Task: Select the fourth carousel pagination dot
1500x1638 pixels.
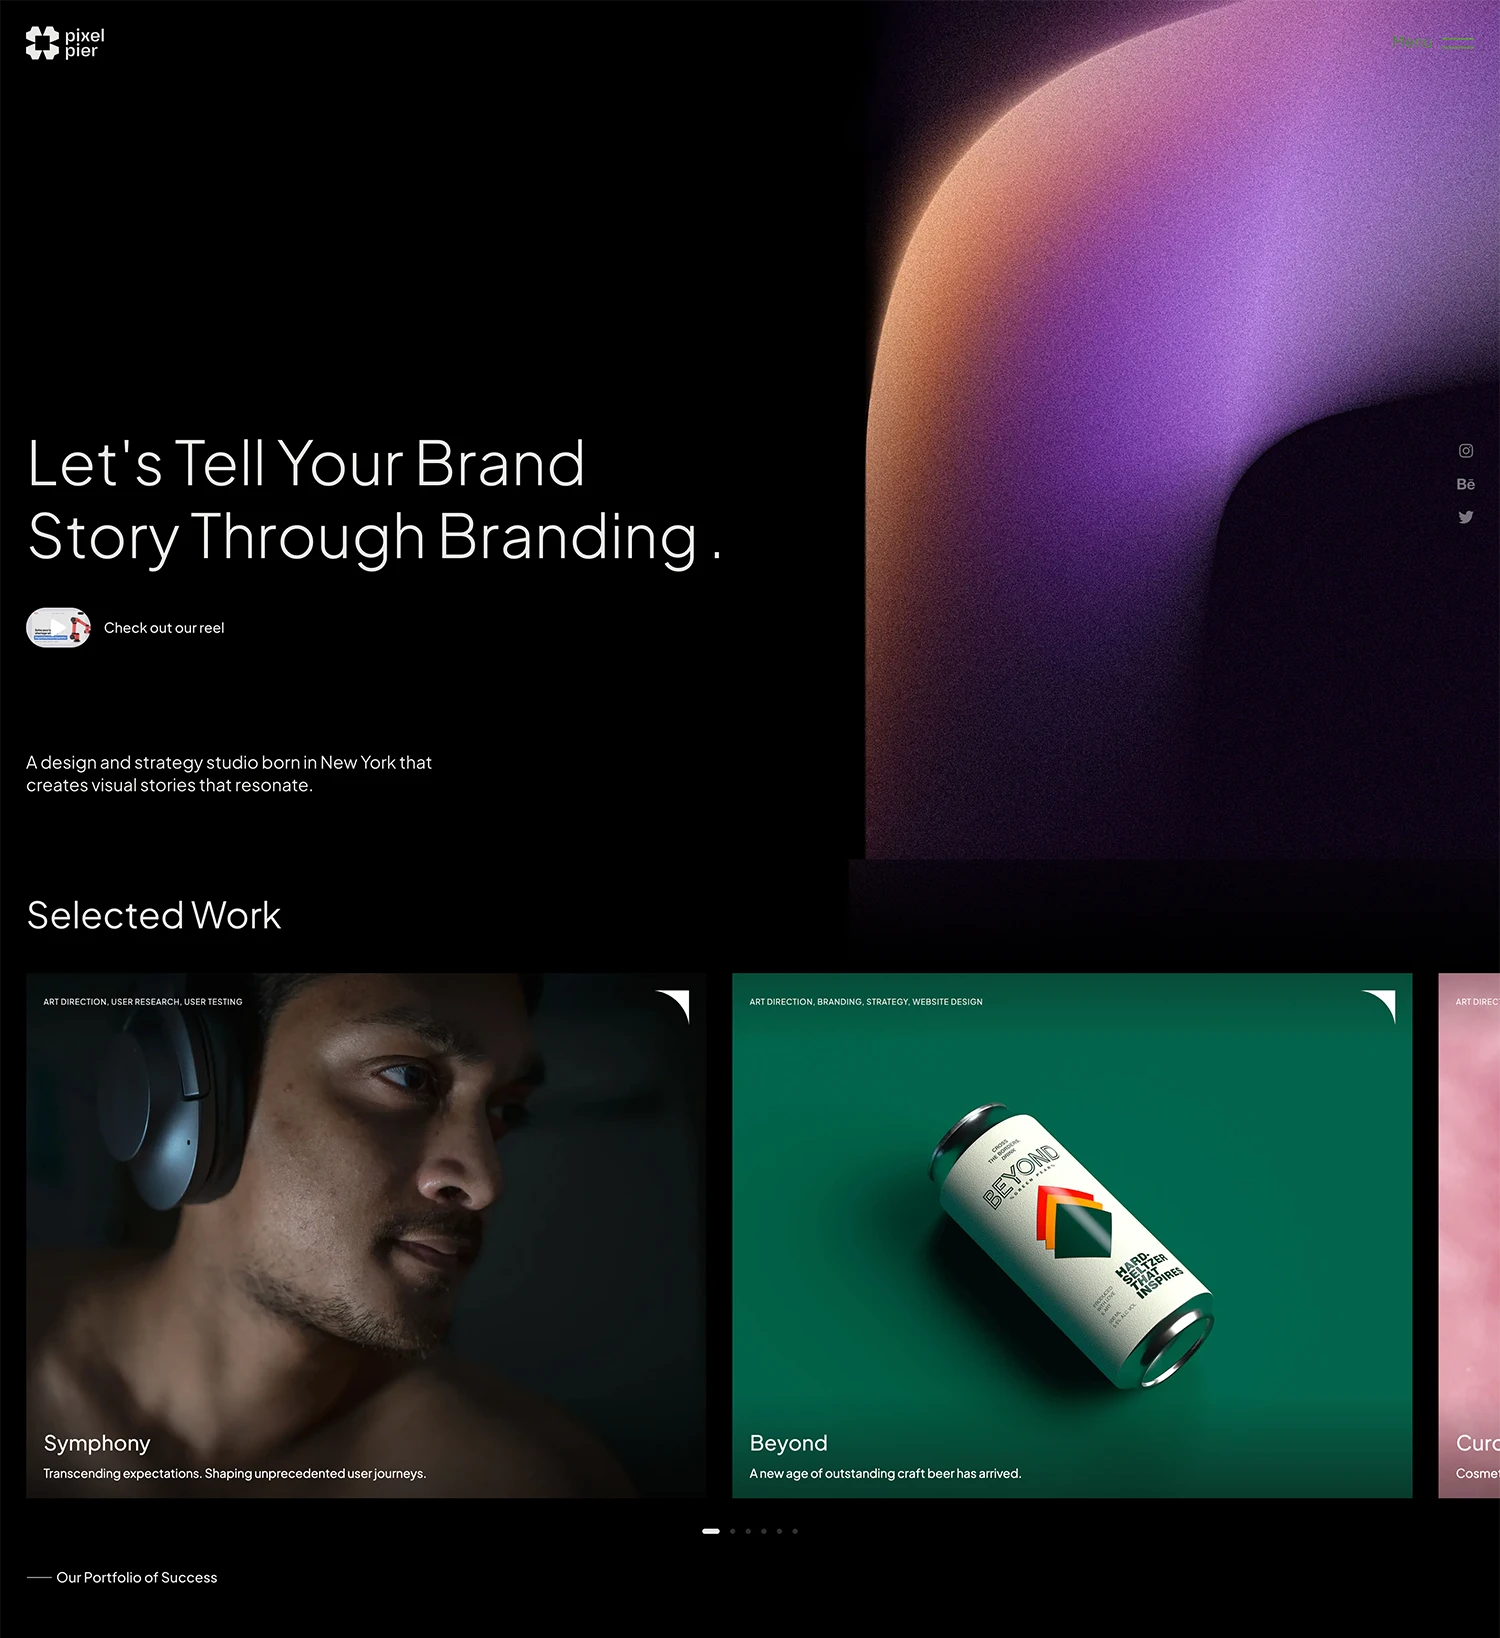Action: click(x=764, y=1531)
